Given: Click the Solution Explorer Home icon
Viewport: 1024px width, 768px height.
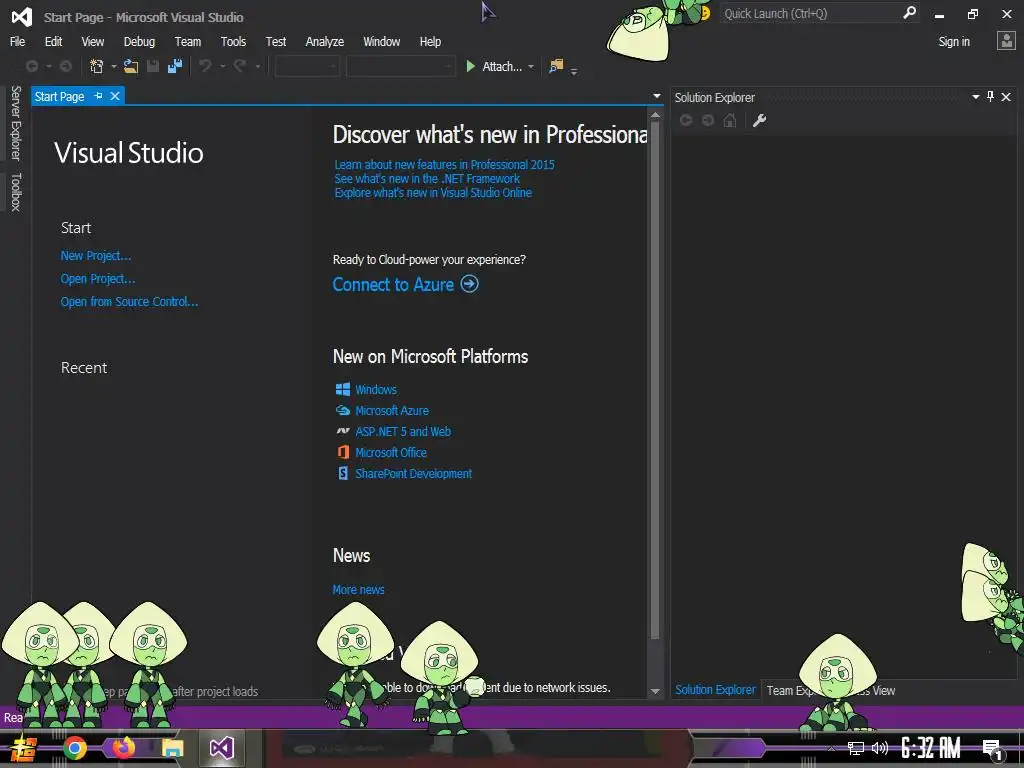Looking at the screenshot, I should click(x=730, y=120).
